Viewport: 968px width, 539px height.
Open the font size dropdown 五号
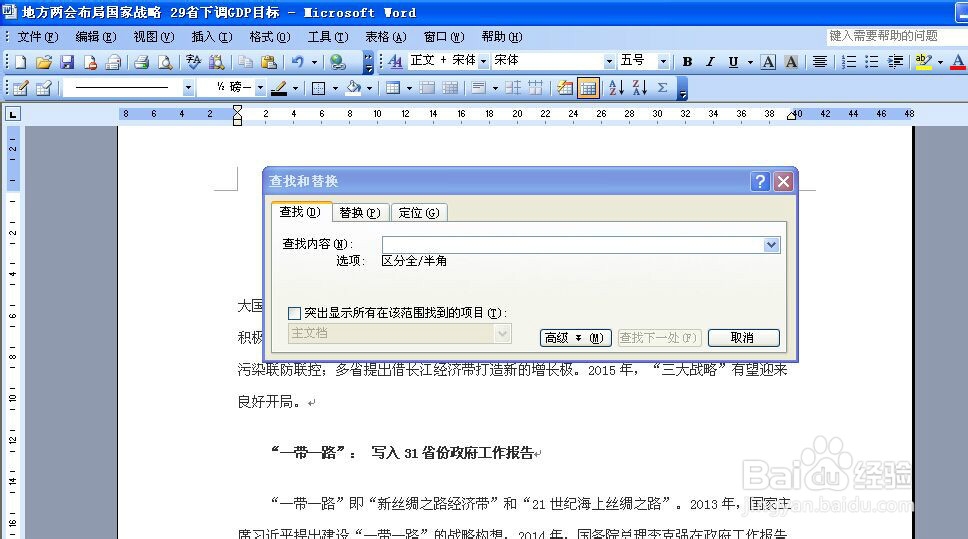click(x=663, y=62)
